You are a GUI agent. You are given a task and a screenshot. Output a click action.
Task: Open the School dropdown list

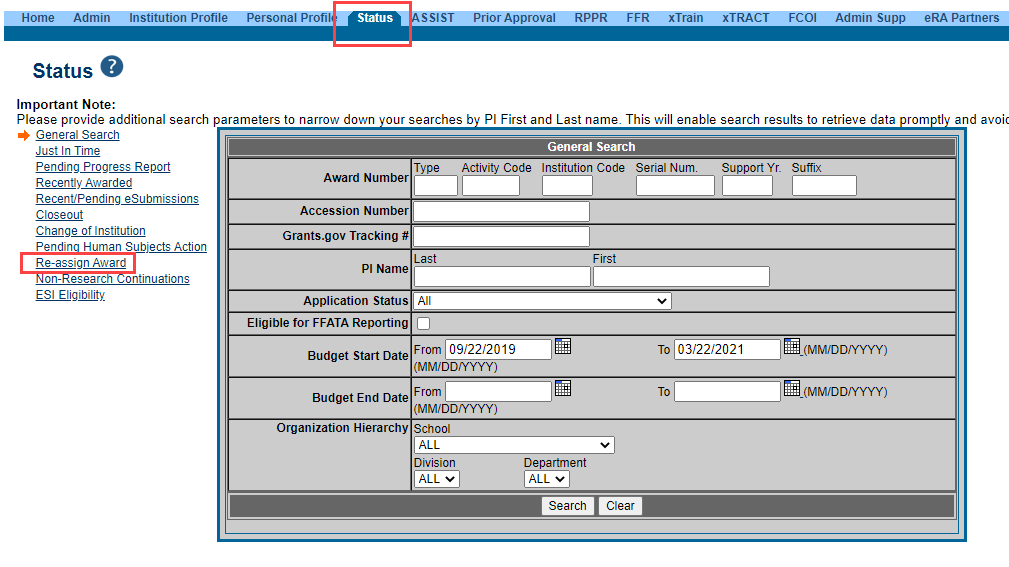pyautogui.click(x=514, y=445)
